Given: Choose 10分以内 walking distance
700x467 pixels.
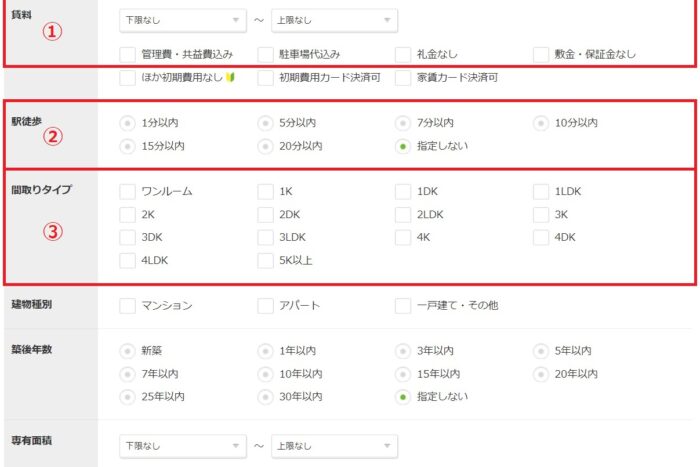Looking at the screenshot, I should coord(541,123).
